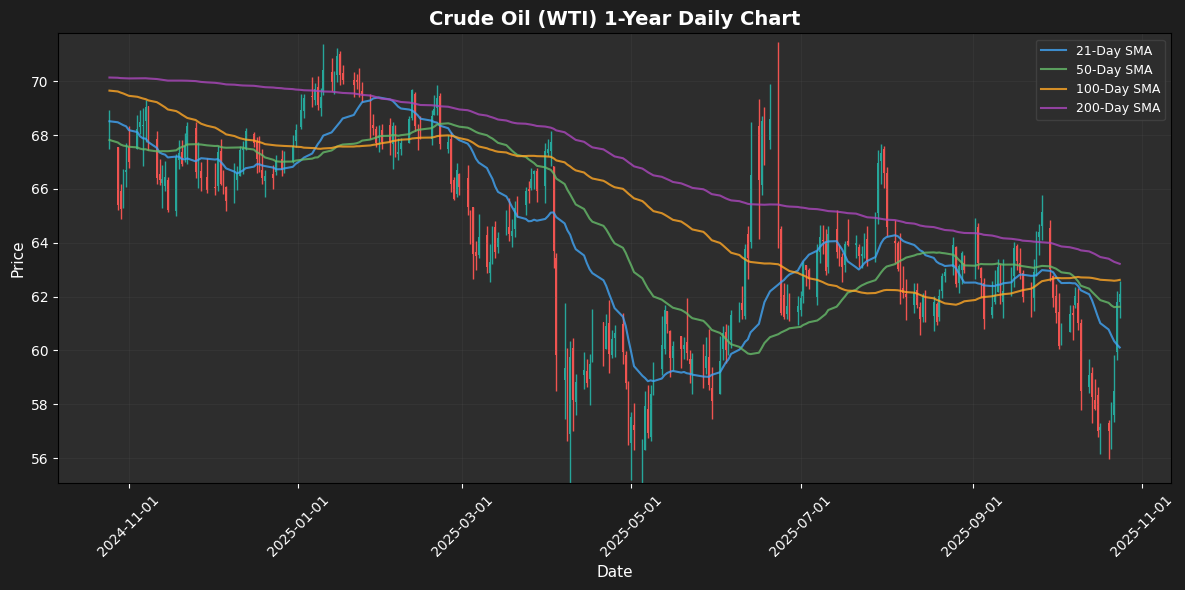Viewport: 1185px width, 590px height.
Task: Click the Price y-axis label
Action: (18, 258)
